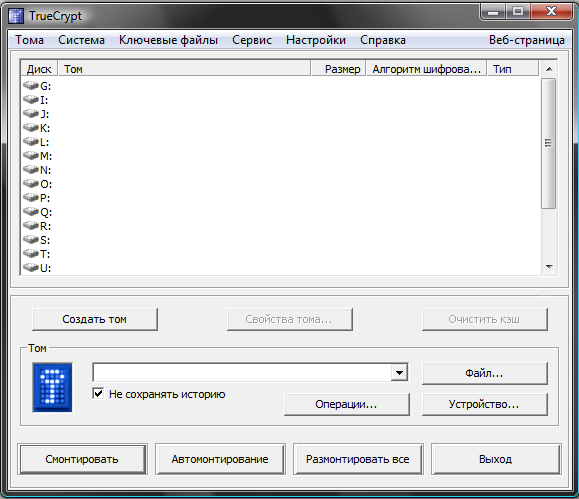The height and width of the screenshot is (499, 579).
Task: Click the 'Создать том' button
Action: (95, 319)
